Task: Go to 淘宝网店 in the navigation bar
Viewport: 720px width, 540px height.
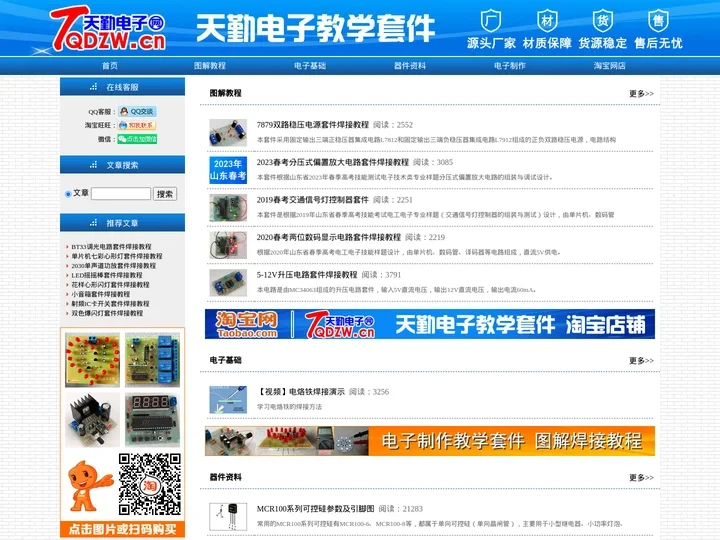Action: pos(609,65)
